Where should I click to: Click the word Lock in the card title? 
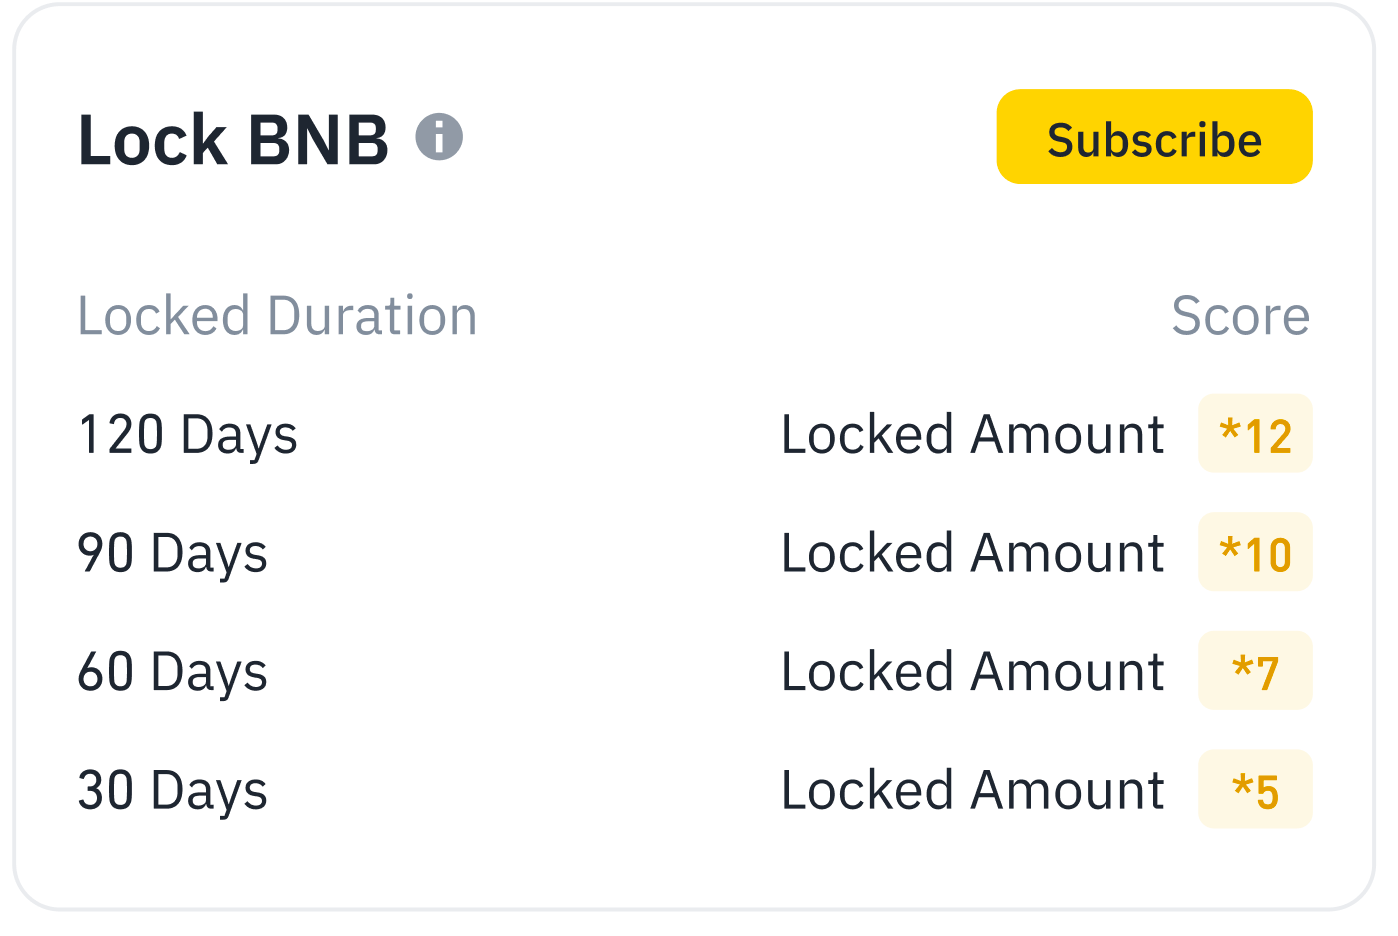pos(152,140)
